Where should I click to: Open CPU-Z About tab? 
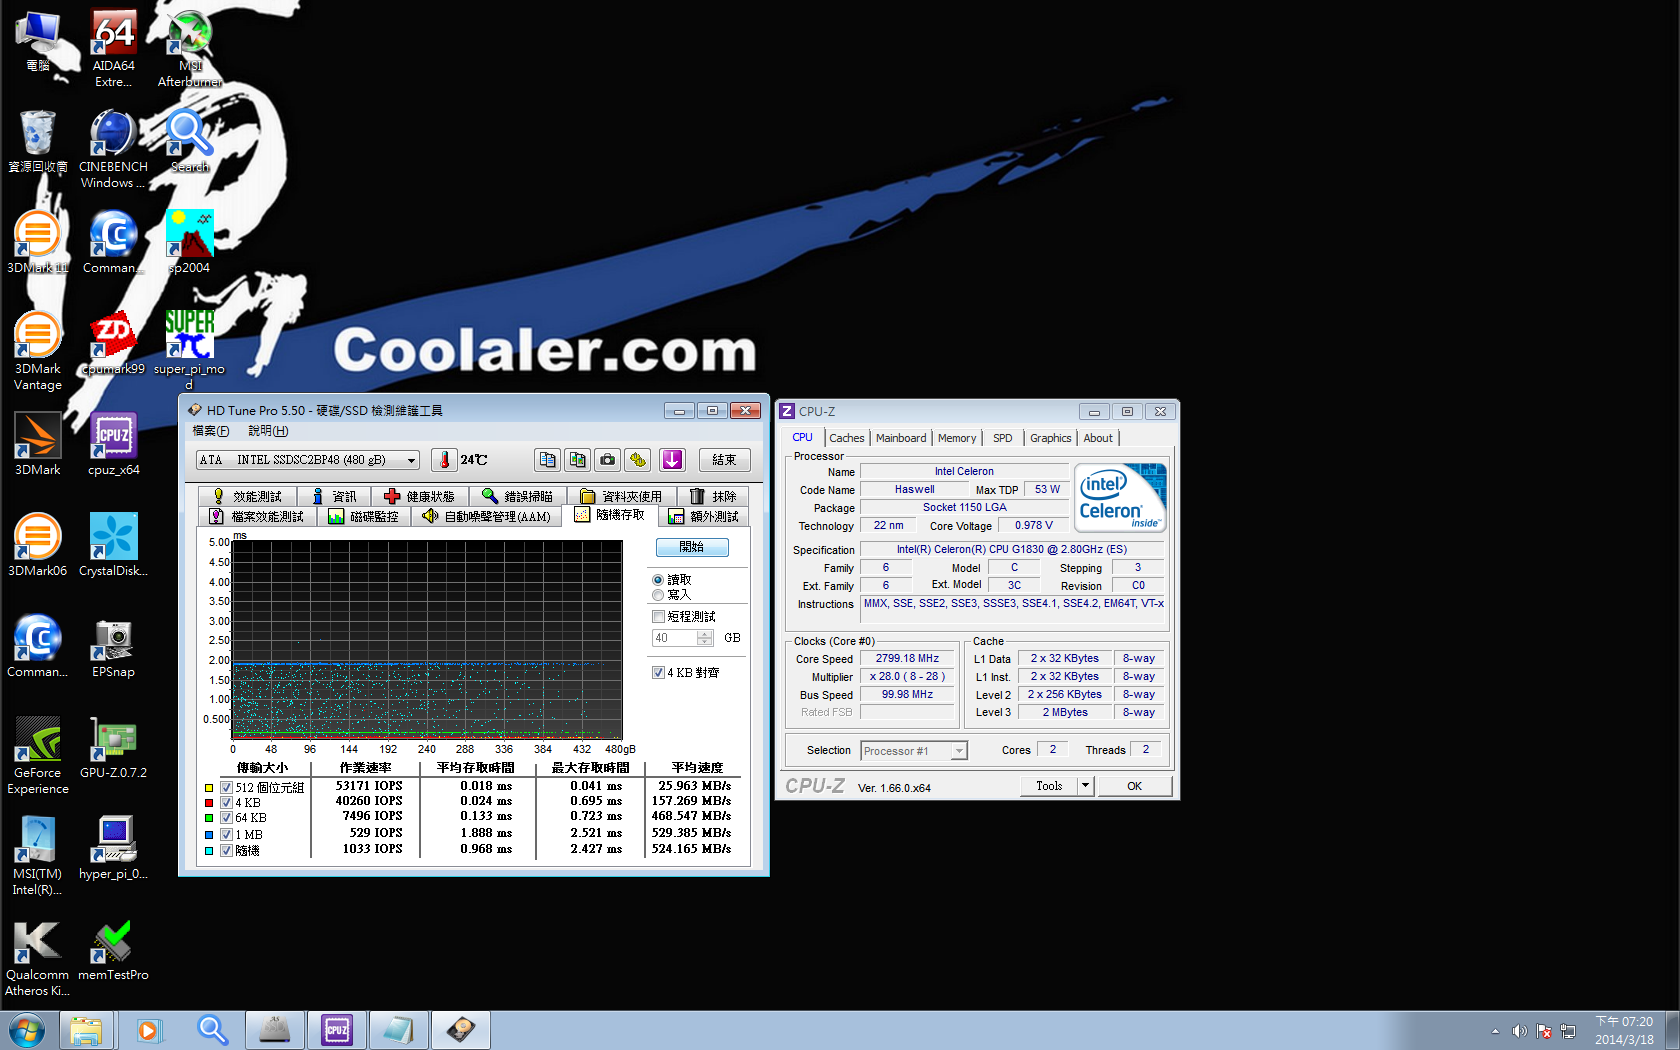coord(1098,438)
